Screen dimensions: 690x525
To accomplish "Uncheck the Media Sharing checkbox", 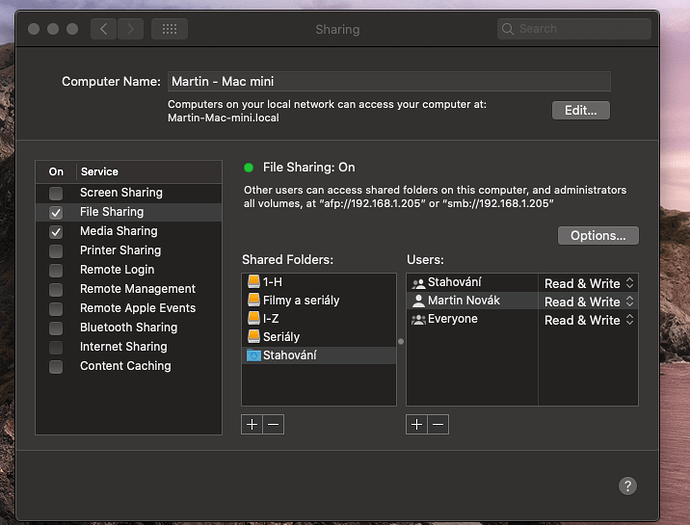I will point(56,232).
